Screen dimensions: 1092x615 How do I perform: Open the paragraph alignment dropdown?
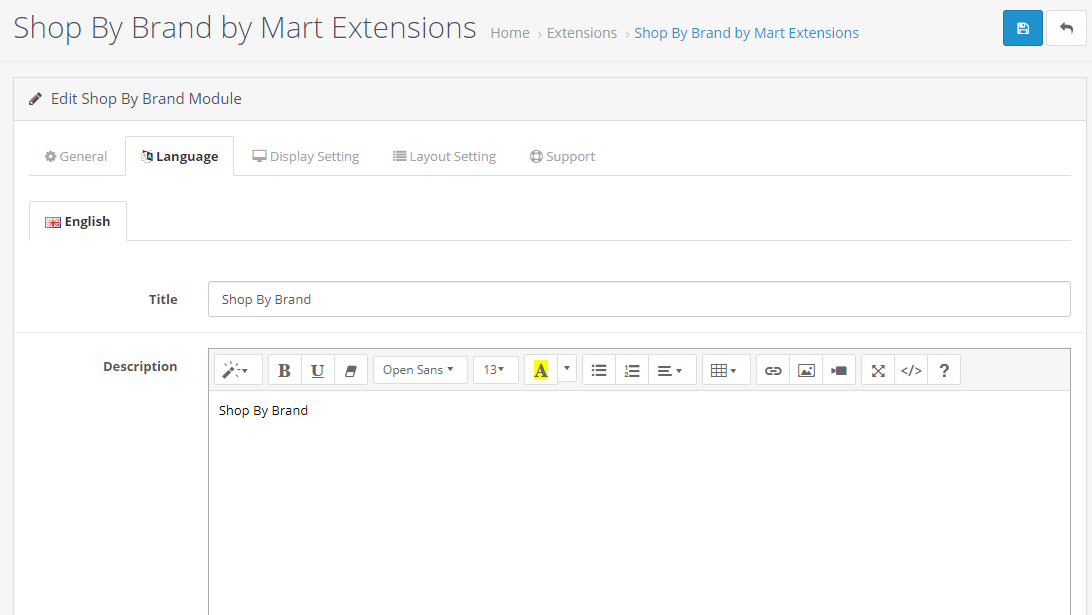pyautogui.click(x=672, y=371)
